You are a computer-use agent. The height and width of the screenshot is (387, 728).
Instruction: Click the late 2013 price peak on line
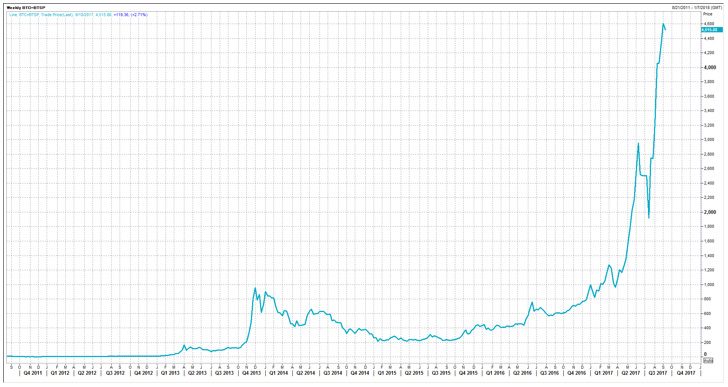255,288
